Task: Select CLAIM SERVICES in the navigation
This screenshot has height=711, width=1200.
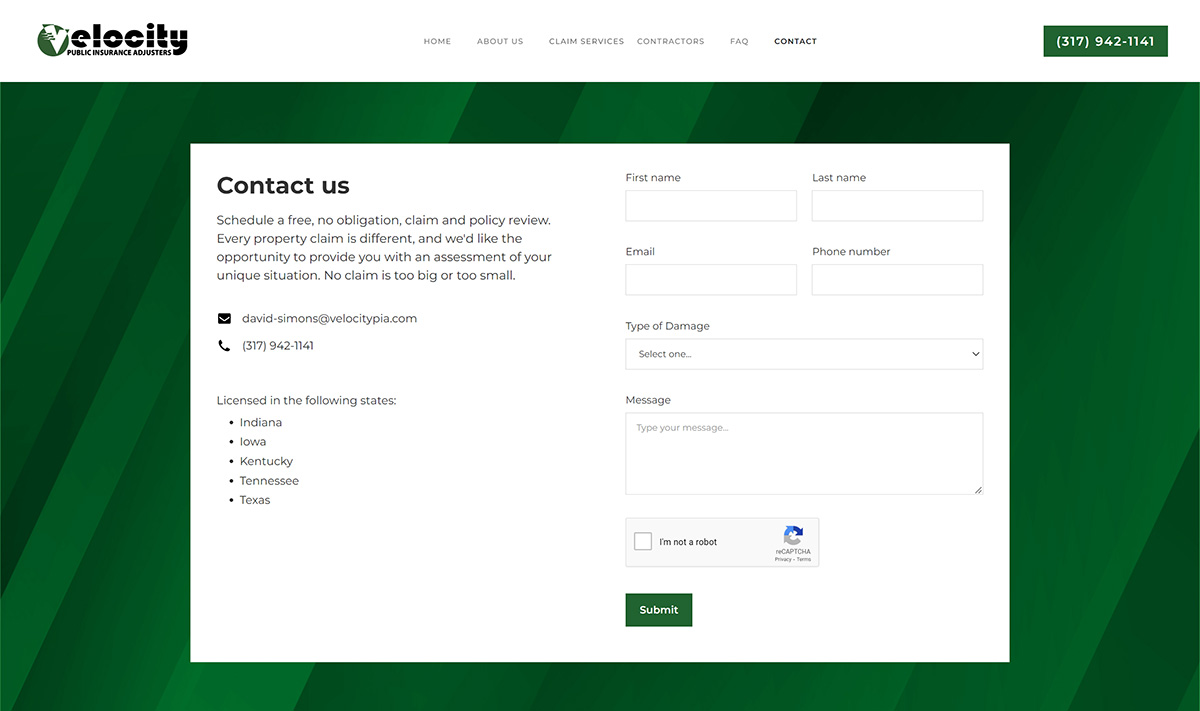Action: (587, 41)
